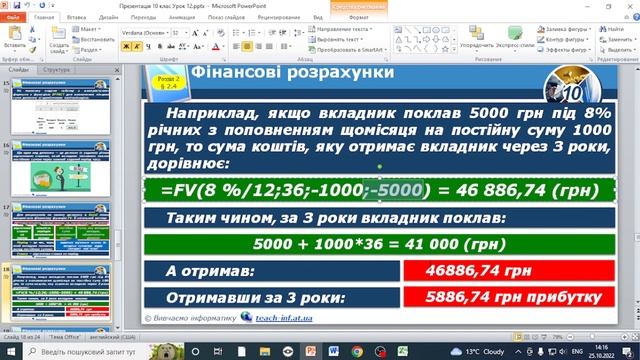
Task: Toggle Center text alignment
Action: tap(247, 47)
